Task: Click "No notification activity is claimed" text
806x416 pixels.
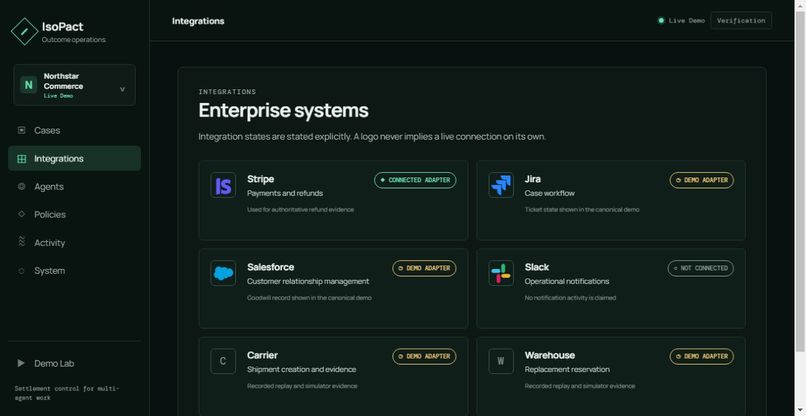Action: tap(570, 298)
